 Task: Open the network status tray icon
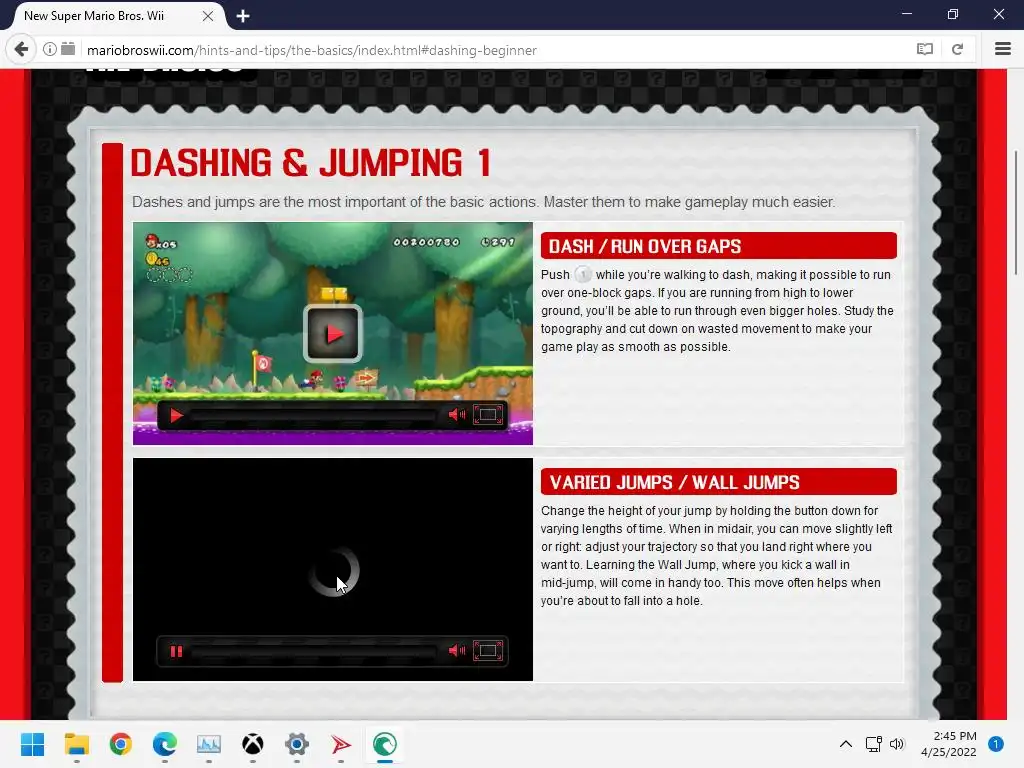click(873, 744)
